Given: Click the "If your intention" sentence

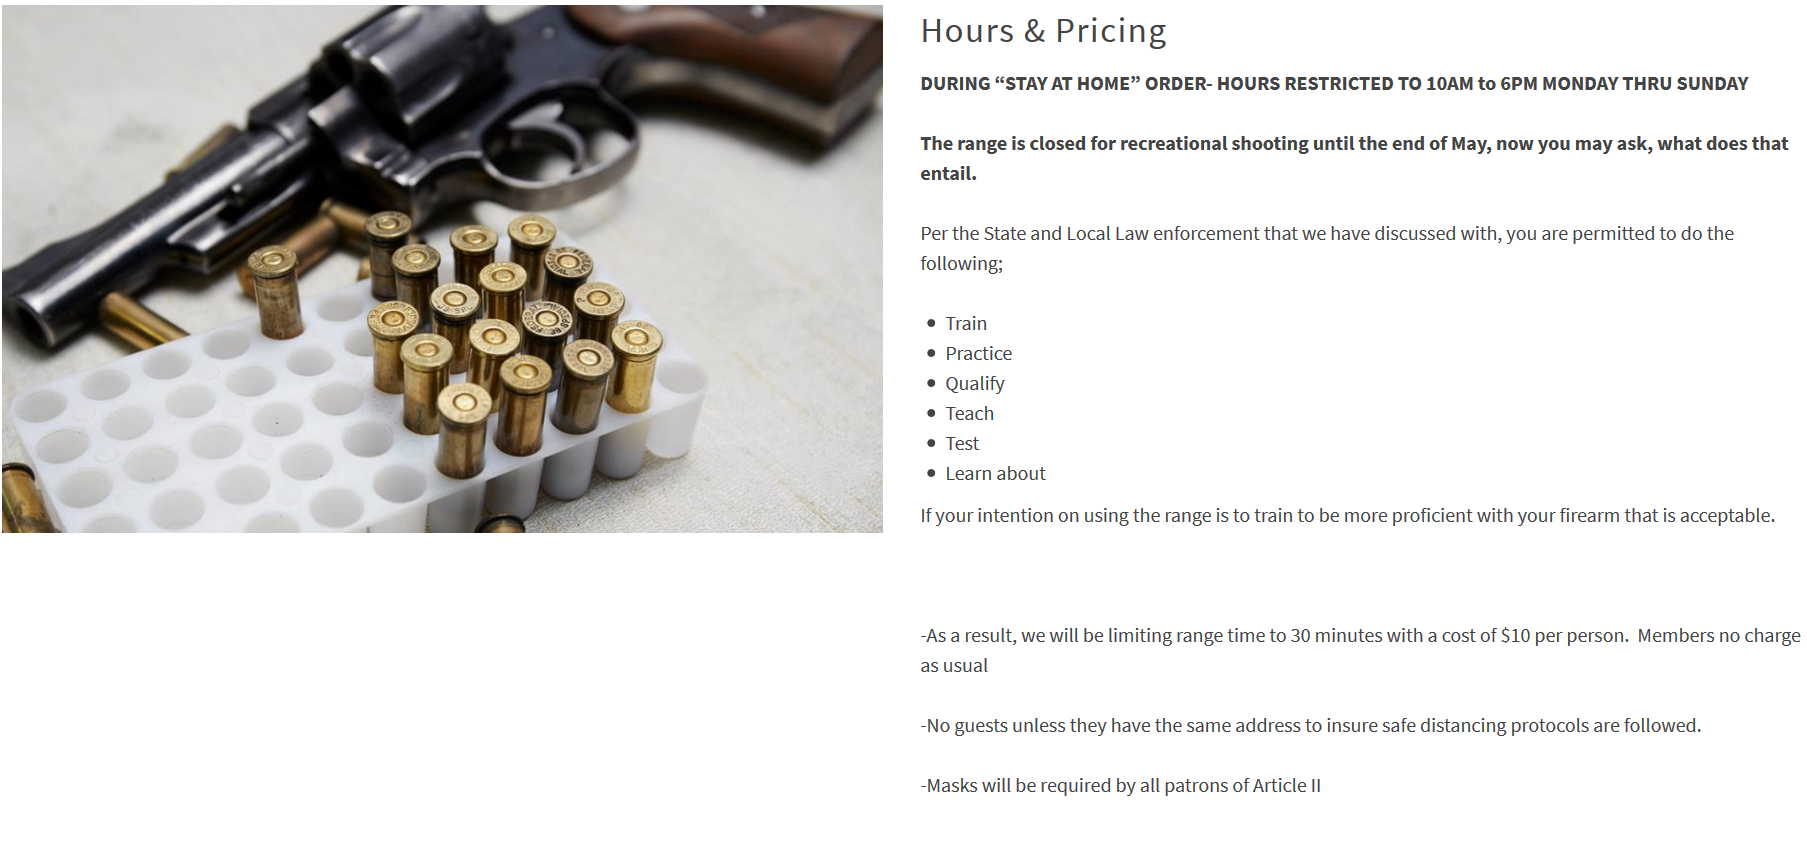Looking at the screenshot, I should (x=1347, y=516).
